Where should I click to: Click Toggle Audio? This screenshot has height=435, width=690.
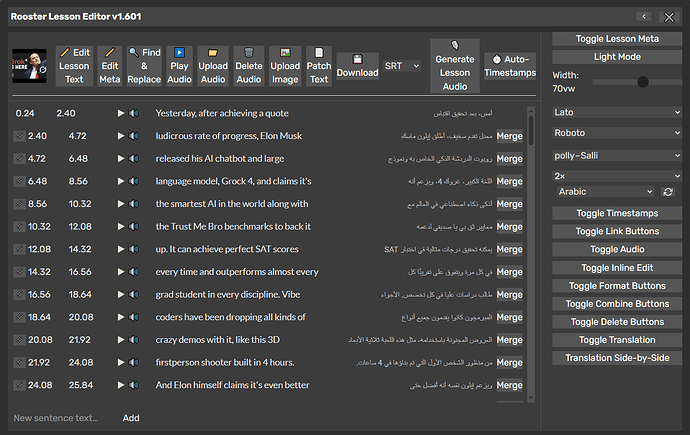point(617,249)
